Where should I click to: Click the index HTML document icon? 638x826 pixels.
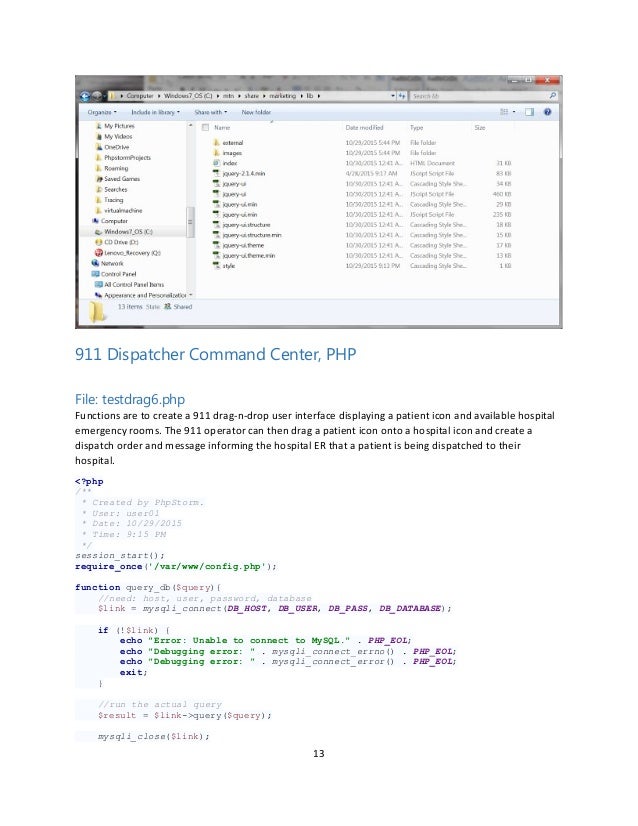coord(216,163)
